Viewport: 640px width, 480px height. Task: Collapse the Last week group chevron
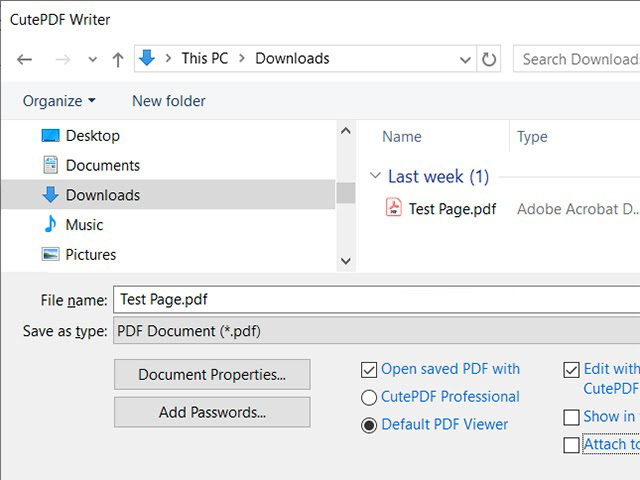pos(375,176)
